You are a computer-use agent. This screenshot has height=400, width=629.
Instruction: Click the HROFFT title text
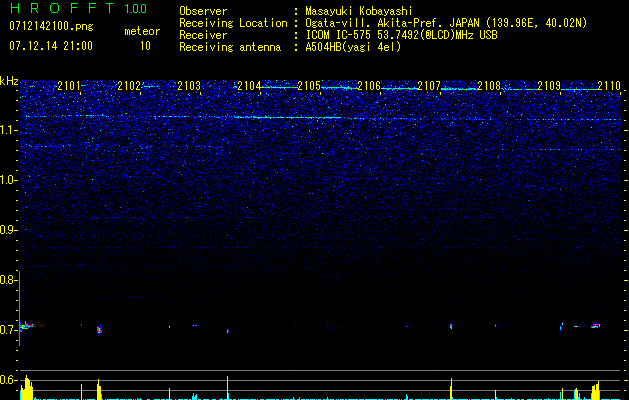coord(61,8)
